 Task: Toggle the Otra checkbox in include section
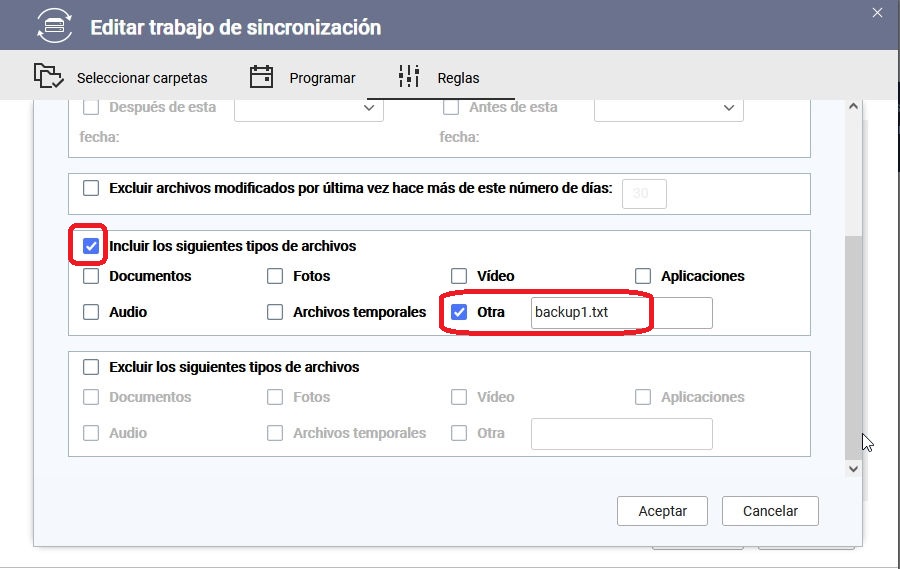tap(460, 312)
